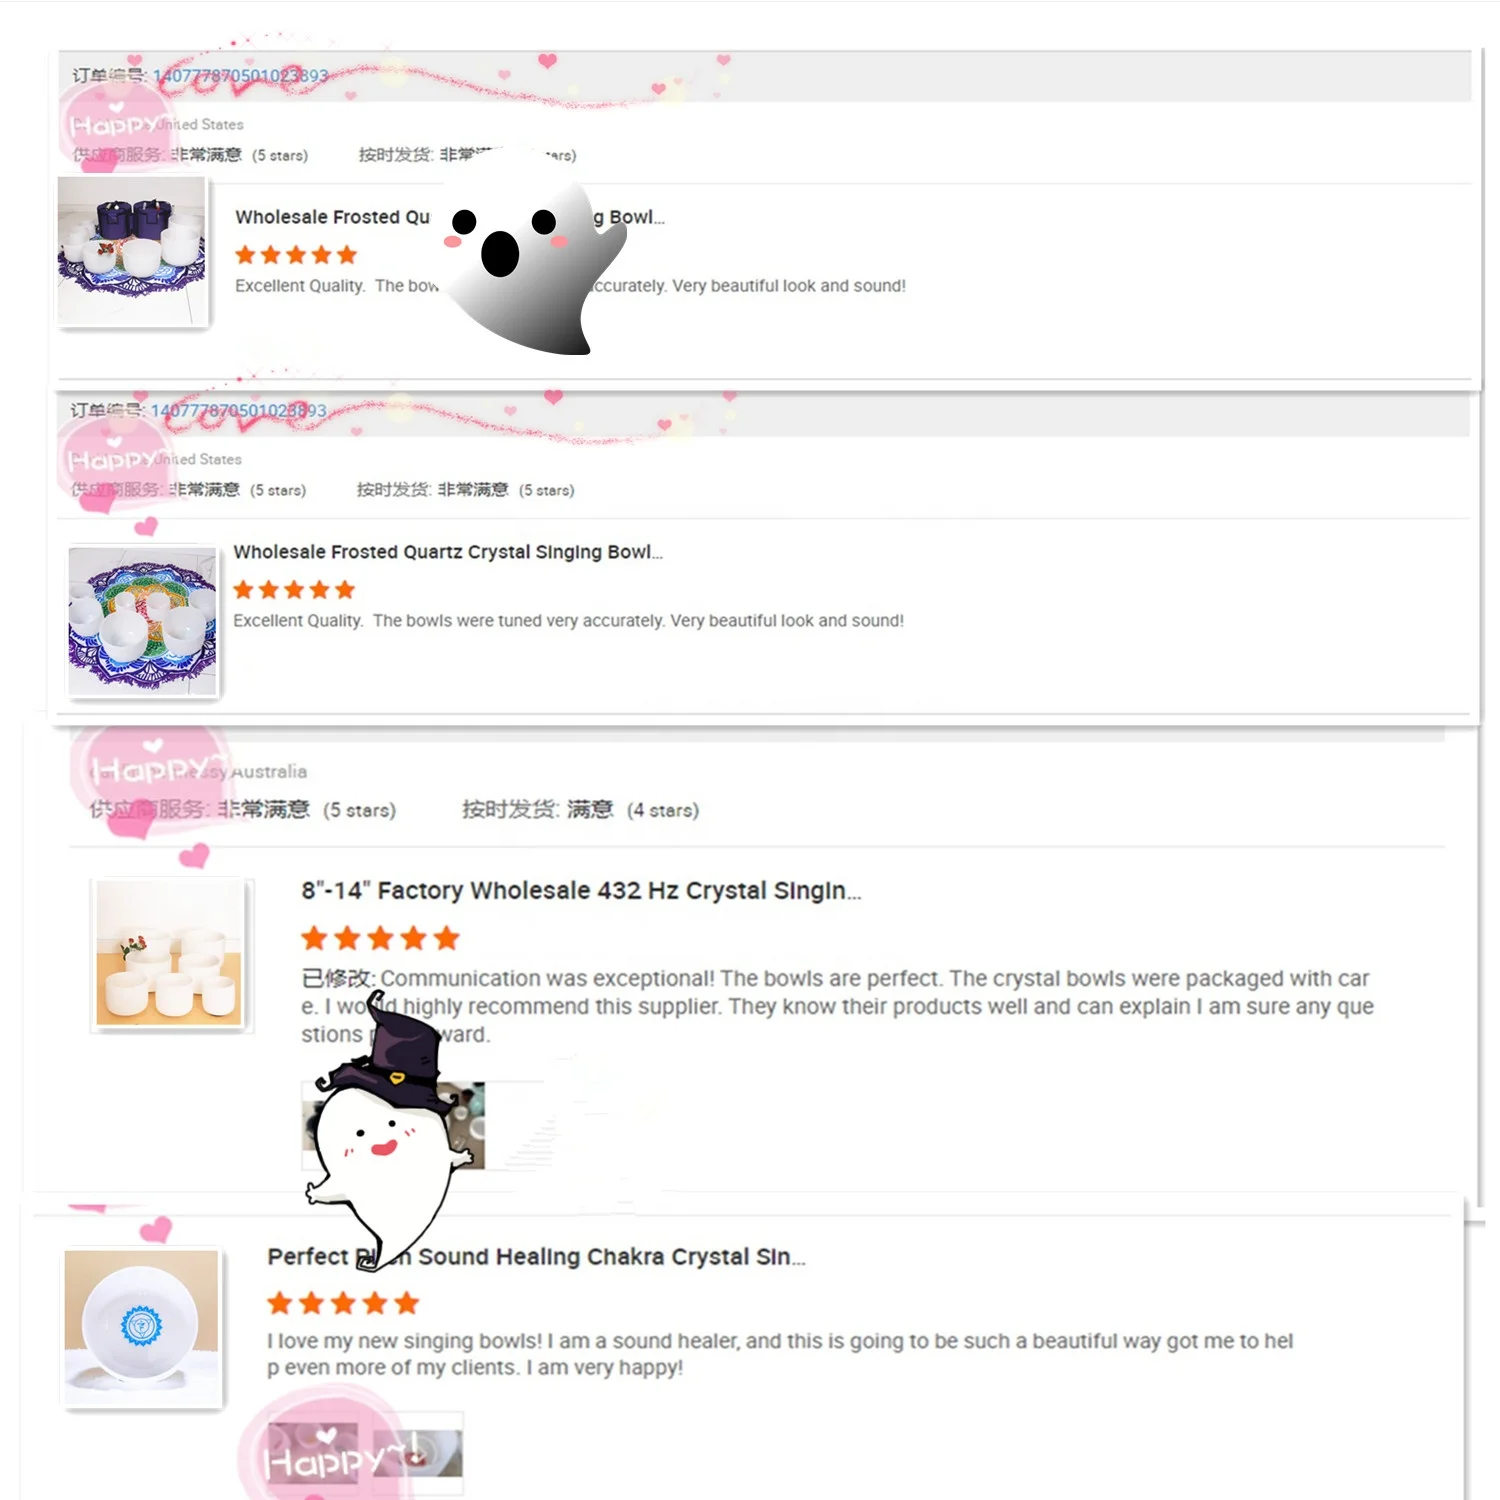
Task: Open the 8"-14" Factory Wholesale 432 Hz title
Action: coord(581,890)
